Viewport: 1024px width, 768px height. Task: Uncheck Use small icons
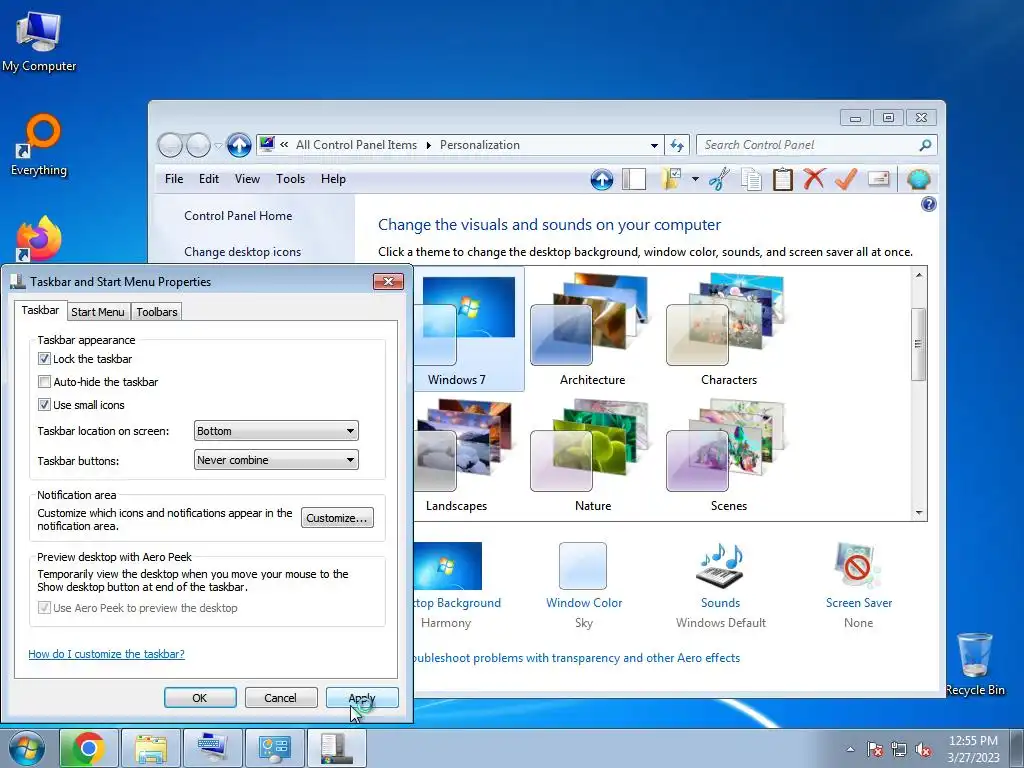coord(44,404)
